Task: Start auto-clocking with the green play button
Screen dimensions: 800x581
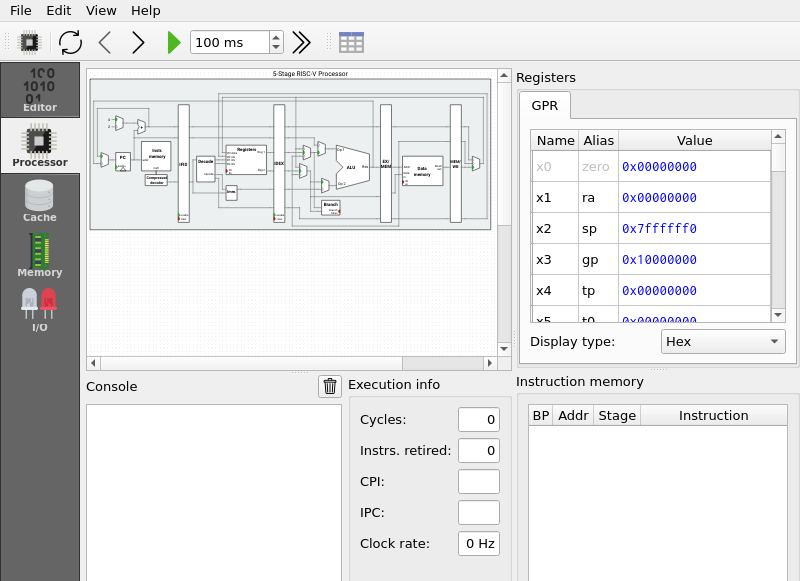Action: point(173,42)
